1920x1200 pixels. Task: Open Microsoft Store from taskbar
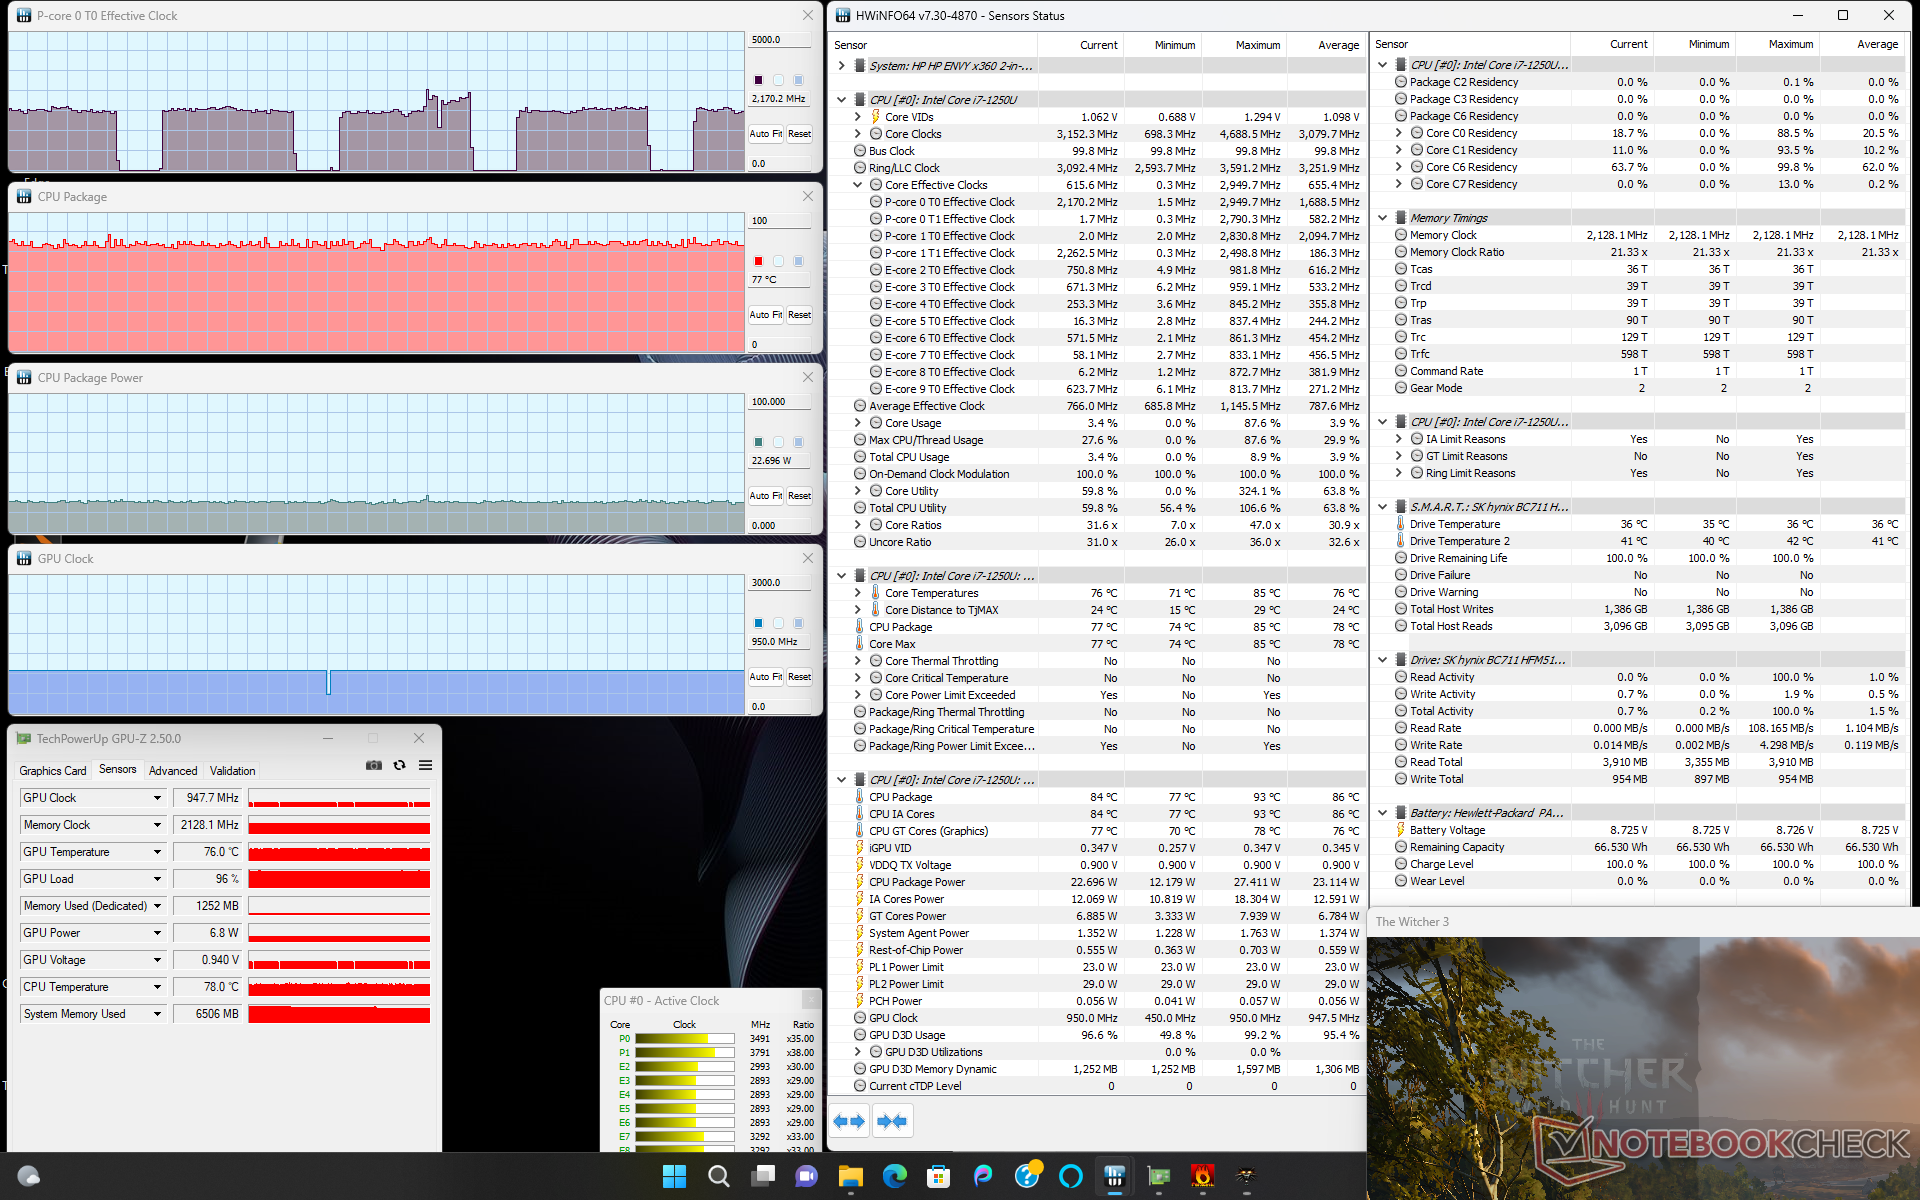point(938,1176)
